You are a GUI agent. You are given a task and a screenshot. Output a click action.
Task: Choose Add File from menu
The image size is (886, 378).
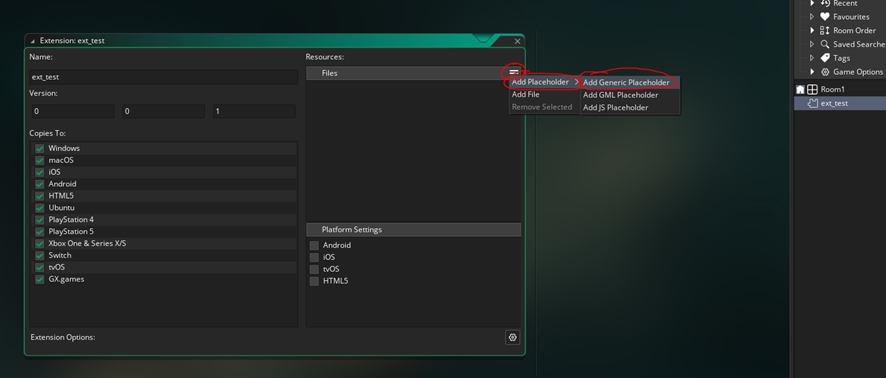click(x=545, y=95)
